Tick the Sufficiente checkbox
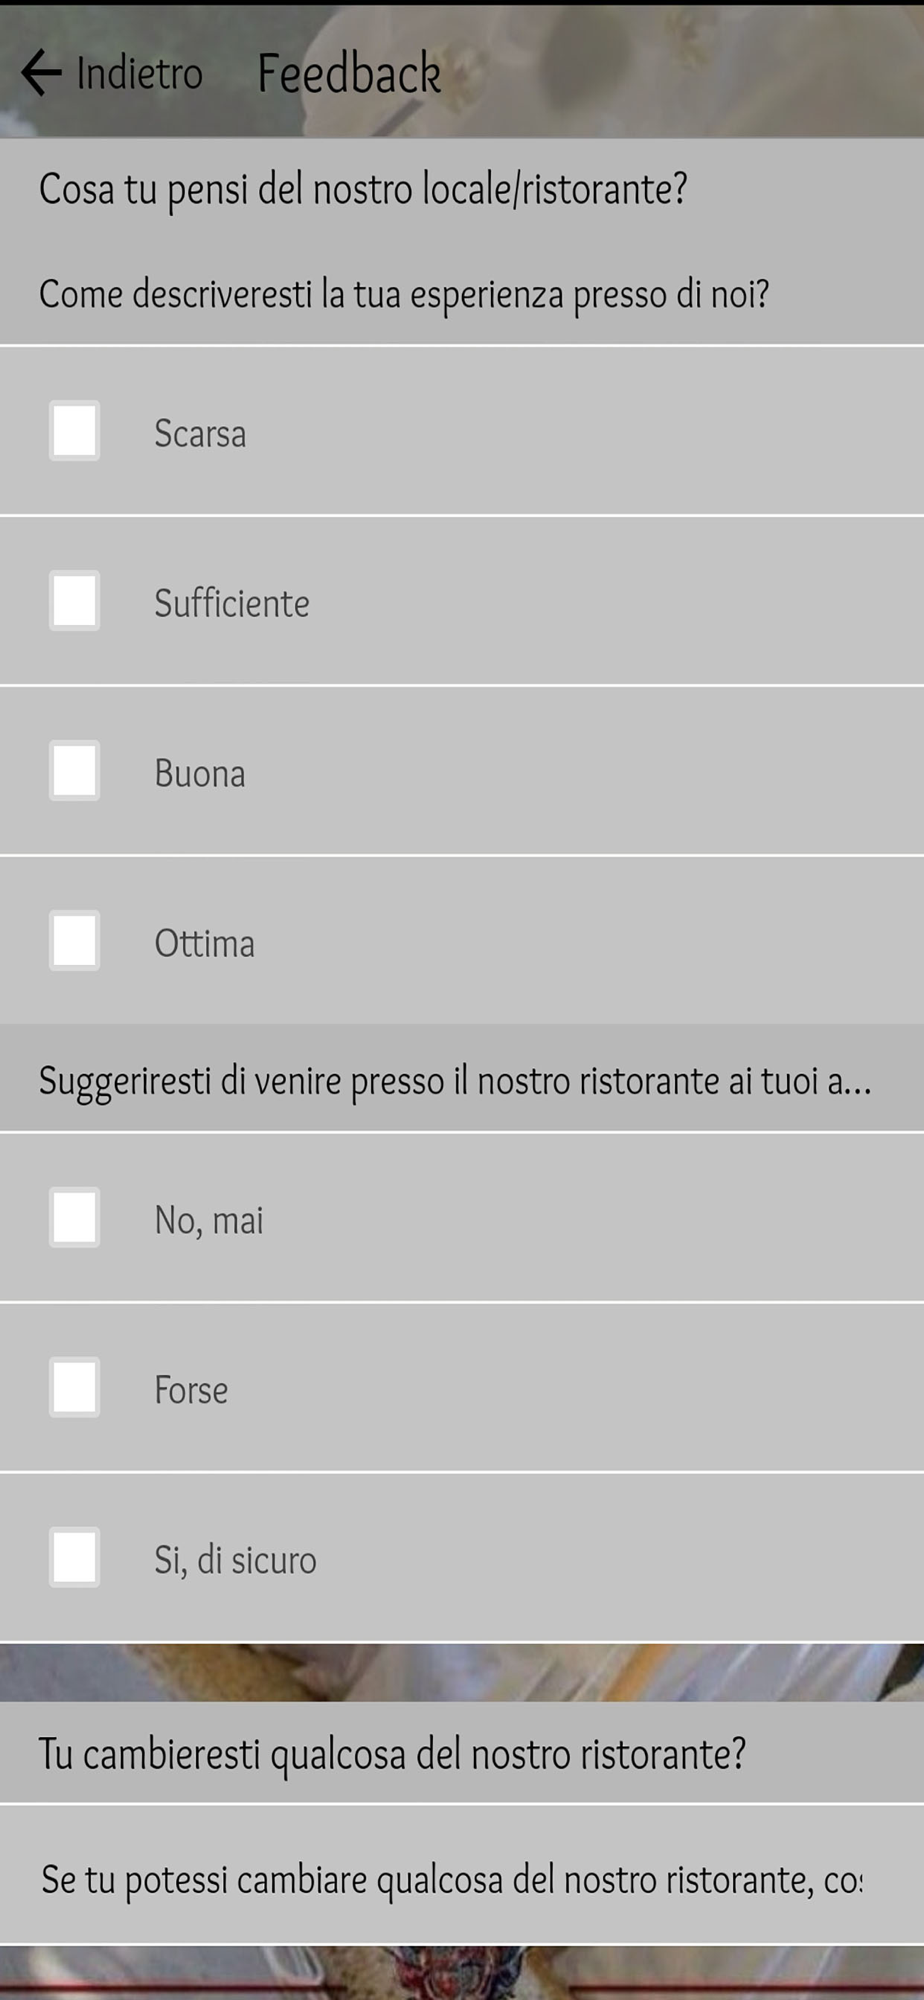The height and width of the screenshot is (2000, 924). (75, 601)
